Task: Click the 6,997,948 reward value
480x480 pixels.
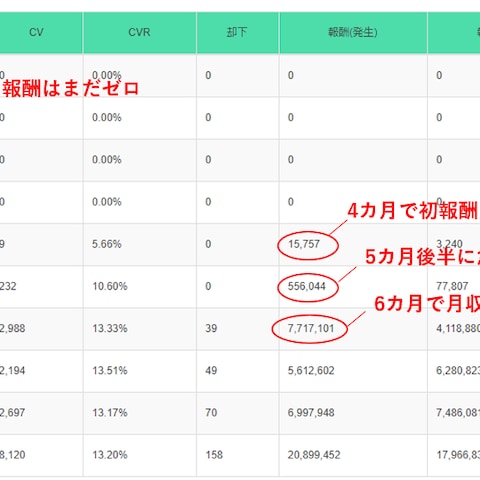Action: click(x=311, y=413)
